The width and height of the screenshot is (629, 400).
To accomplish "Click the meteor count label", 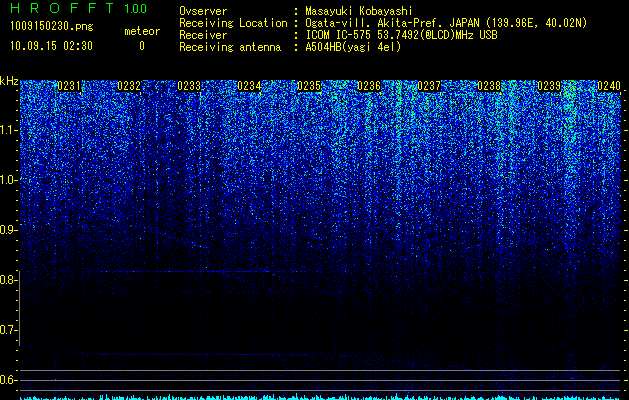I will click(x=142, y=31).
